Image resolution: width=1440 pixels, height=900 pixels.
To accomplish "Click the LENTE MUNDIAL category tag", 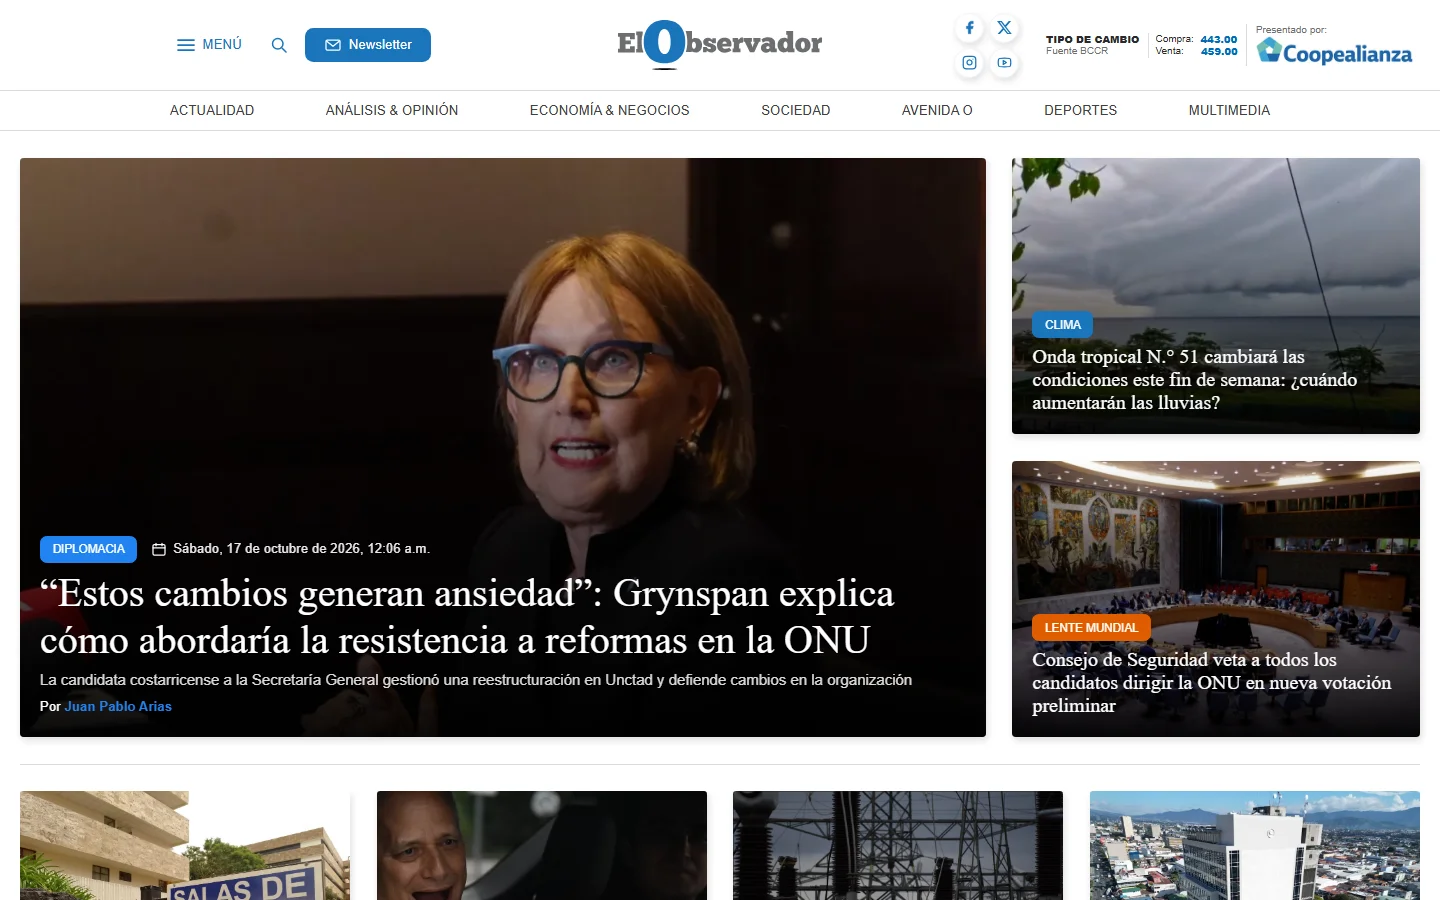I will [1091, 628].
